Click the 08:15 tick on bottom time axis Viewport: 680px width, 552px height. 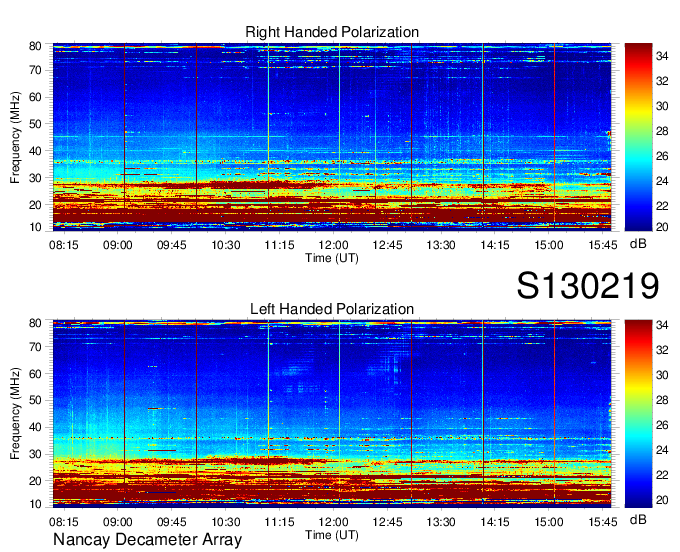[64, 522]
